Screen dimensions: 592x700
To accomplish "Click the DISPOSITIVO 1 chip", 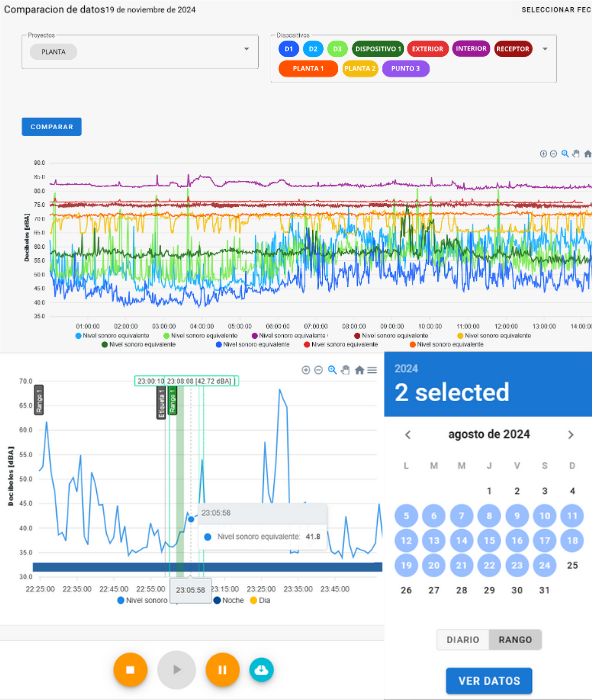I will click(378, 49).
